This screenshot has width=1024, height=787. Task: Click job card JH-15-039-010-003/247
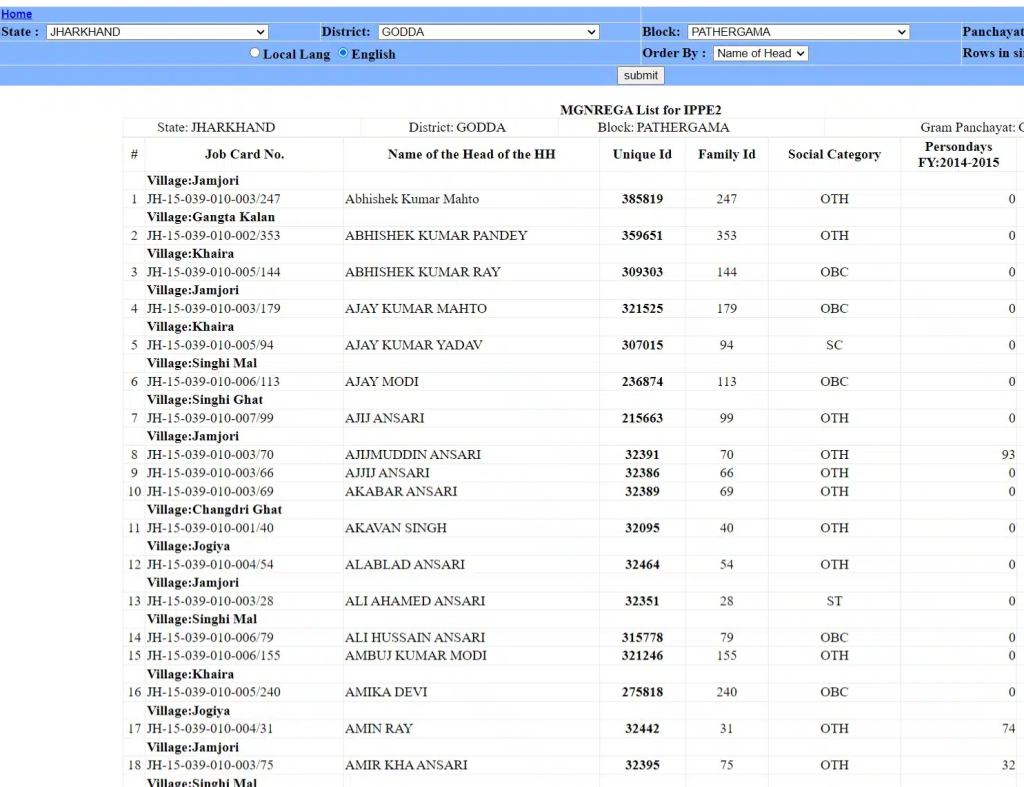(x=213, y=199)
